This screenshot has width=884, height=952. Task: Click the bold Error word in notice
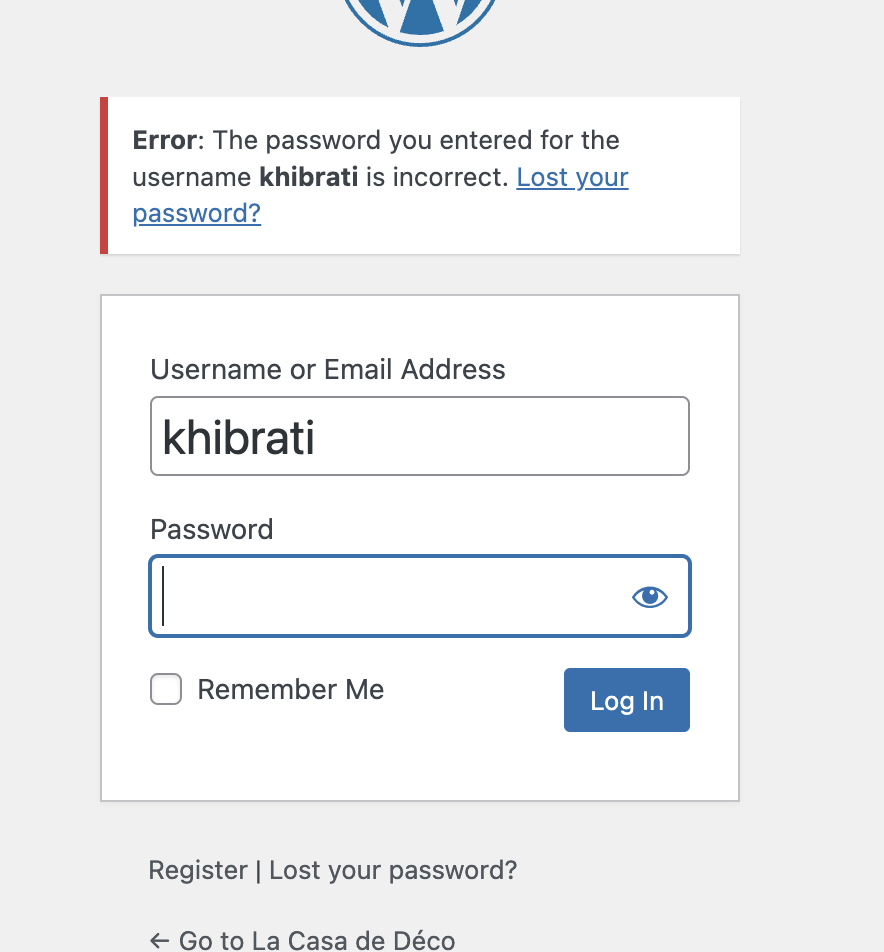[163, 140]
